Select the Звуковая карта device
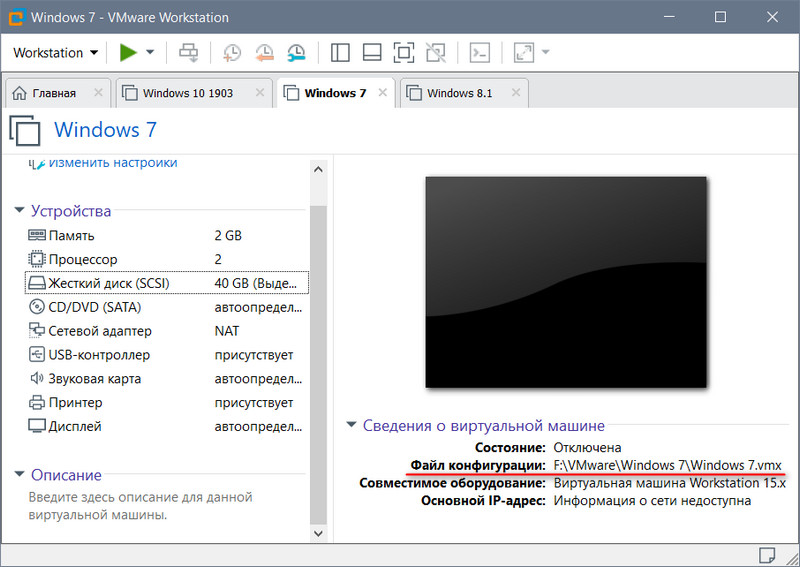800x567 pixels. 167,379
